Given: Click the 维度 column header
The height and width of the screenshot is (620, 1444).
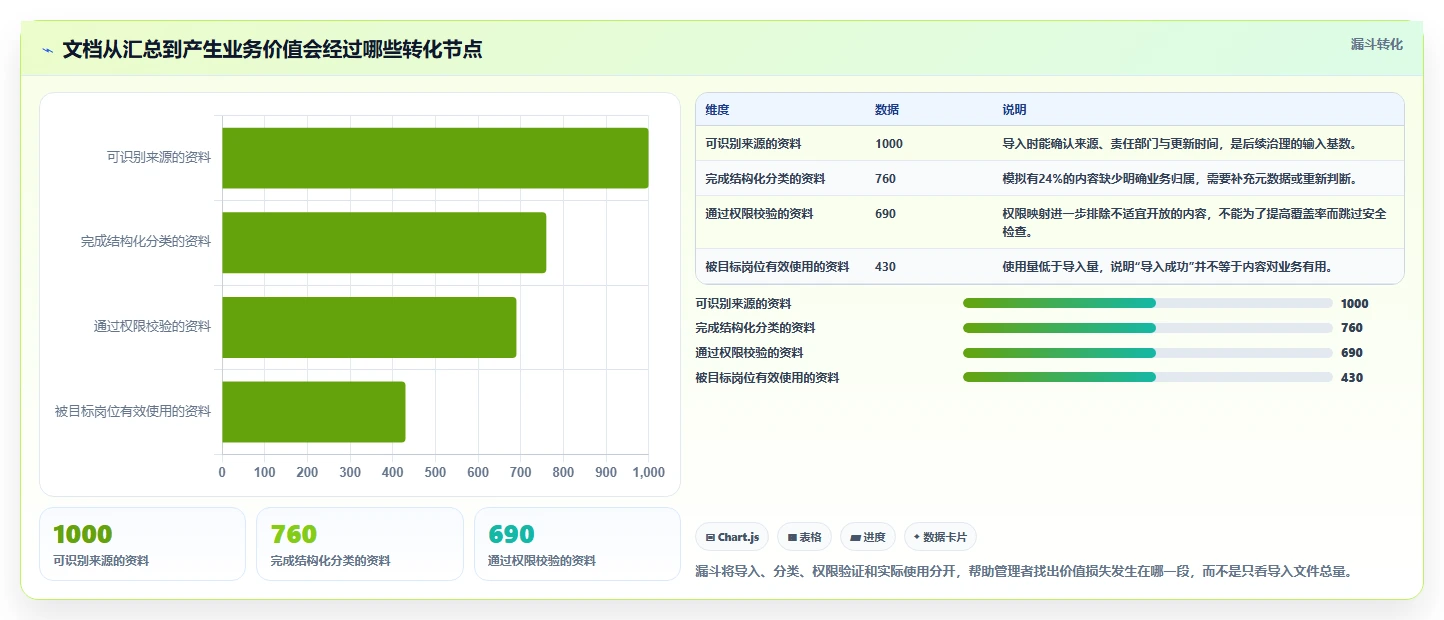Looking at the screenshot, I should pos(717,110).
